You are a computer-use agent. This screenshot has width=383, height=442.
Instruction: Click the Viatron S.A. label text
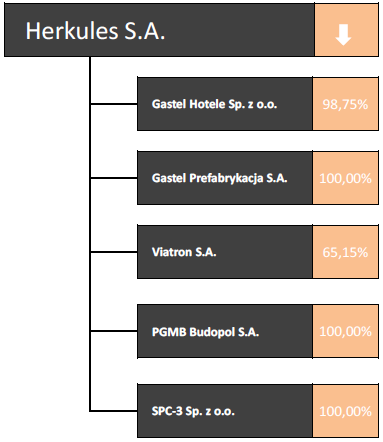[184, 252]
